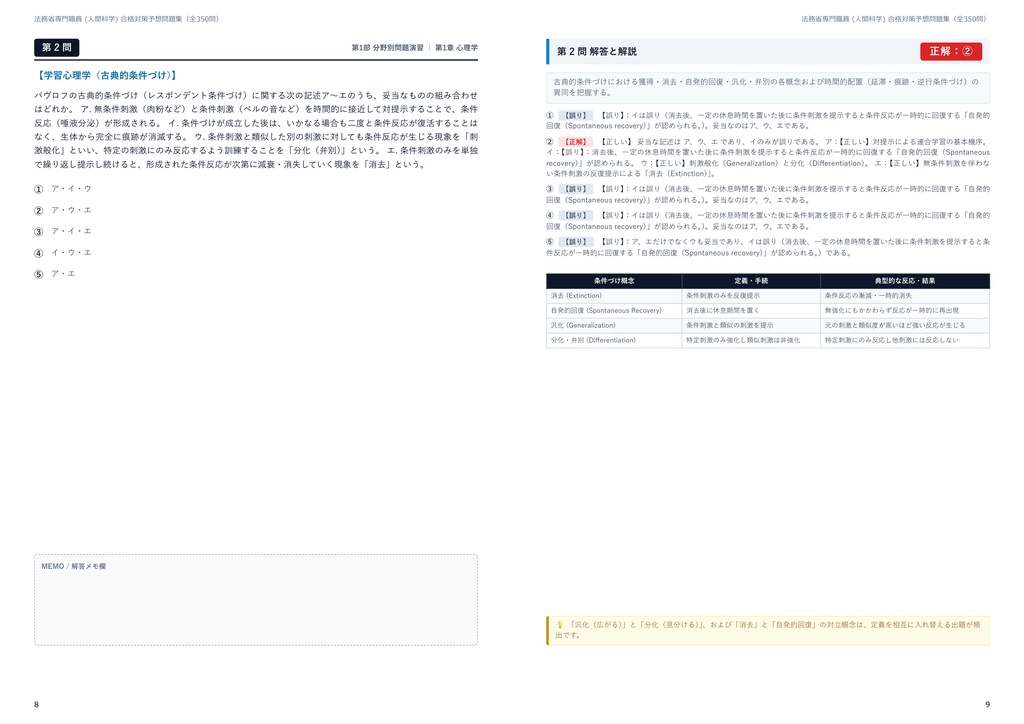Select answer option ③ ア・イ・エ

63,231
